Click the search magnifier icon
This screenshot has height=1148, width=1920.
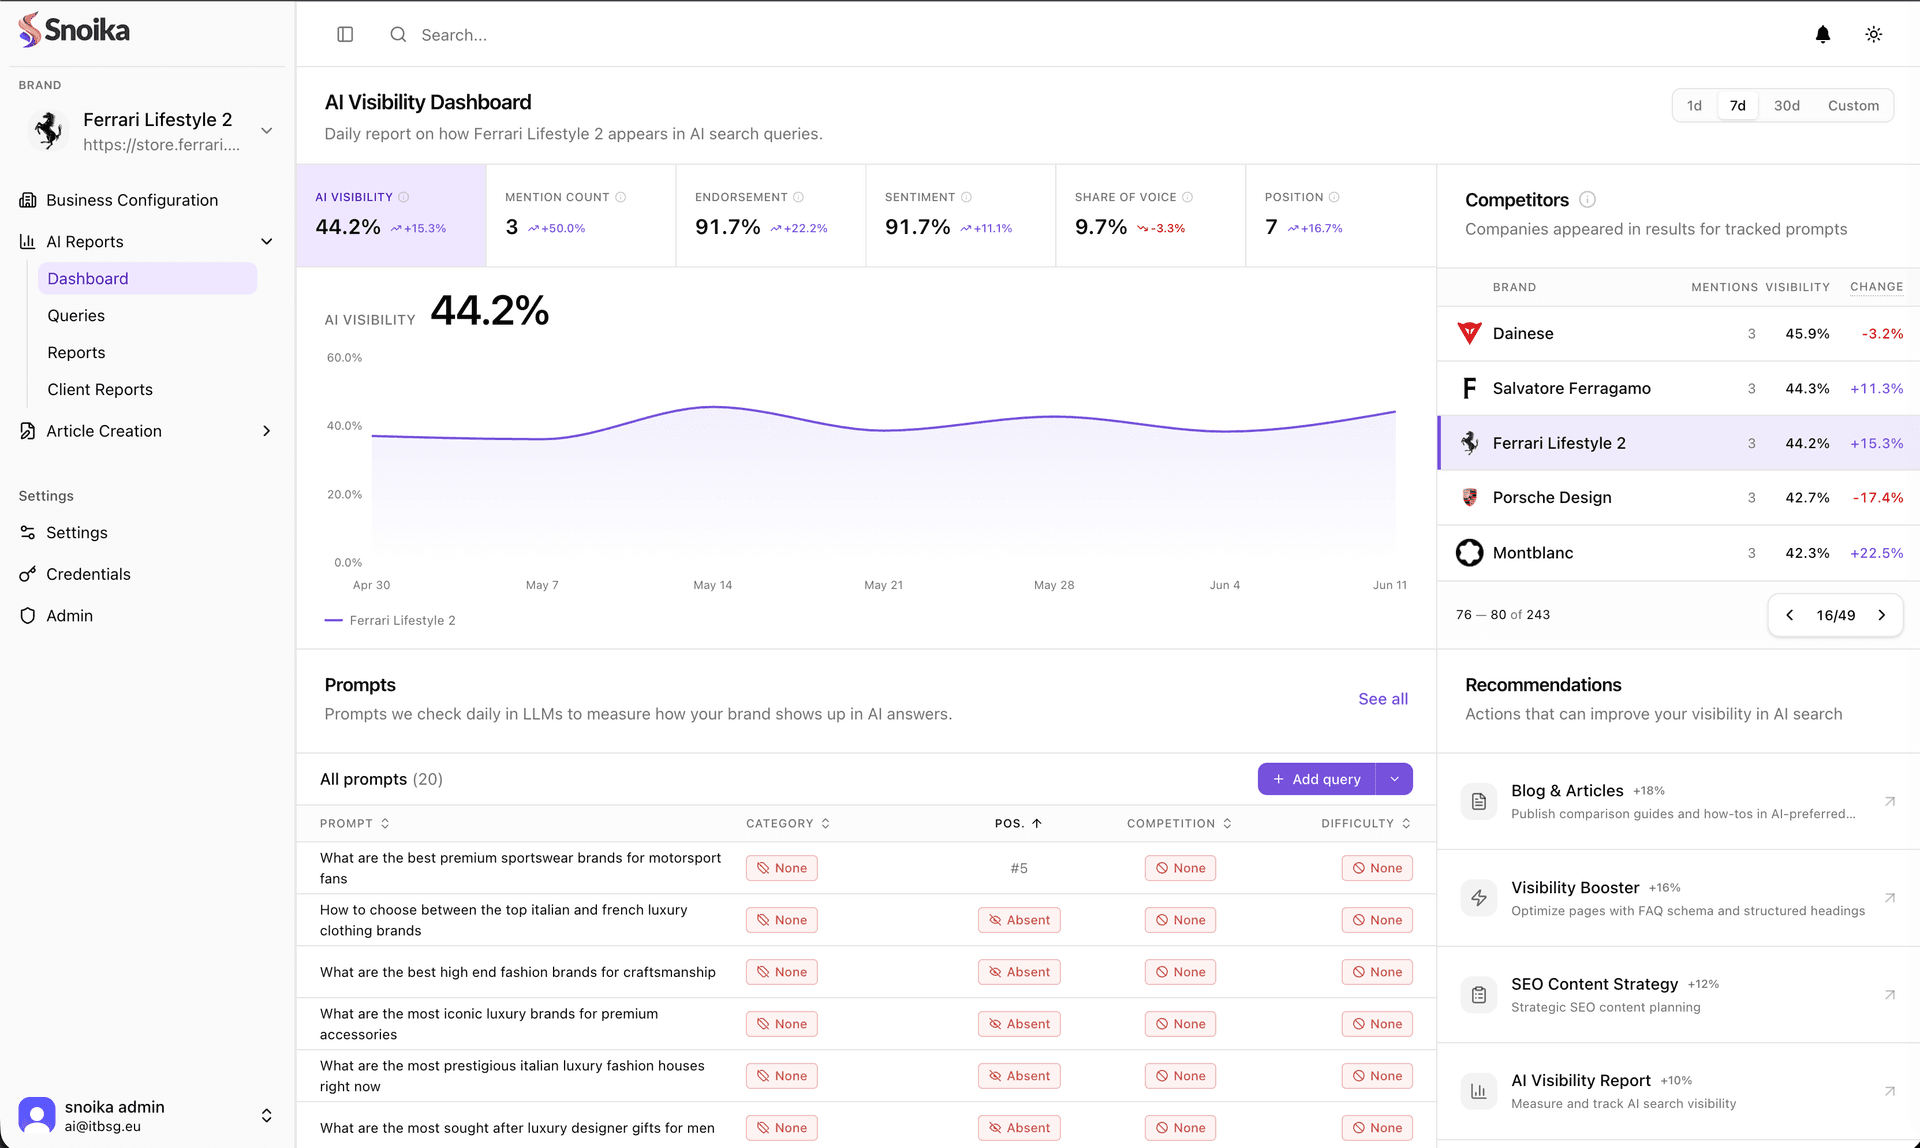[398, 35]
